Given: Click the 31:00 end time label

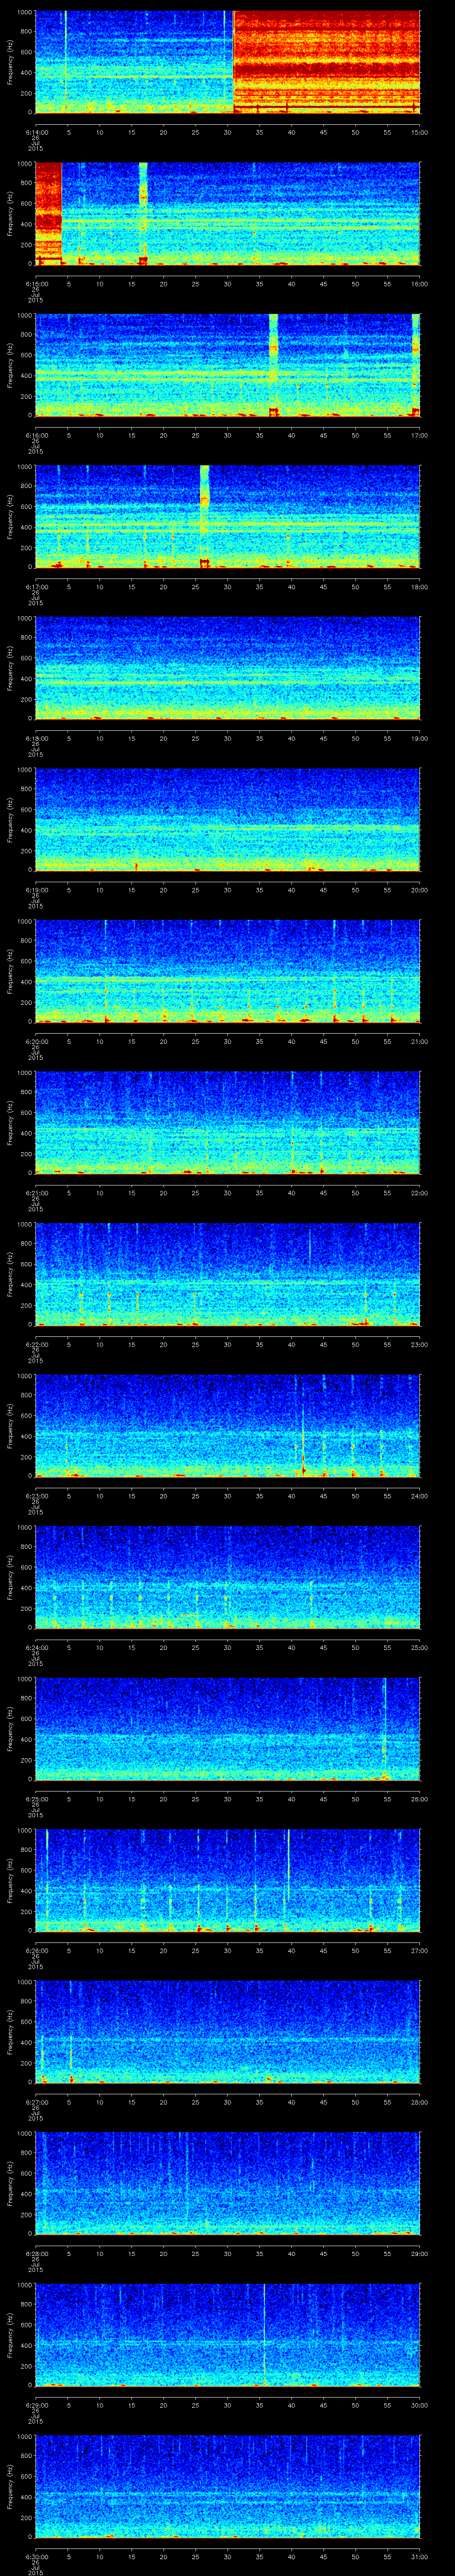Looking at the screenshot, I should pyautogui.click(x=420, y=2557).
